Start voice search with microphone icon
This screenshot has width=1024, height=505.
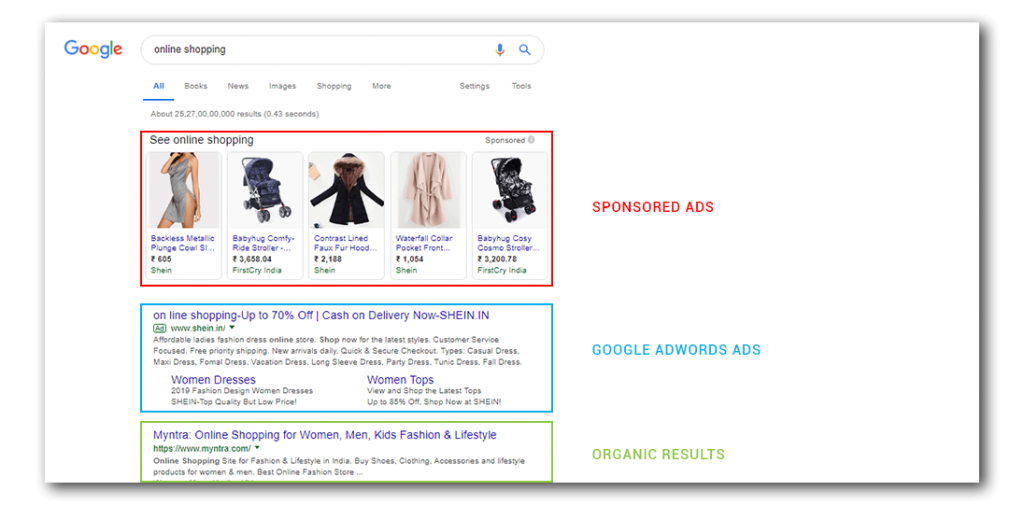pos(500,50)
